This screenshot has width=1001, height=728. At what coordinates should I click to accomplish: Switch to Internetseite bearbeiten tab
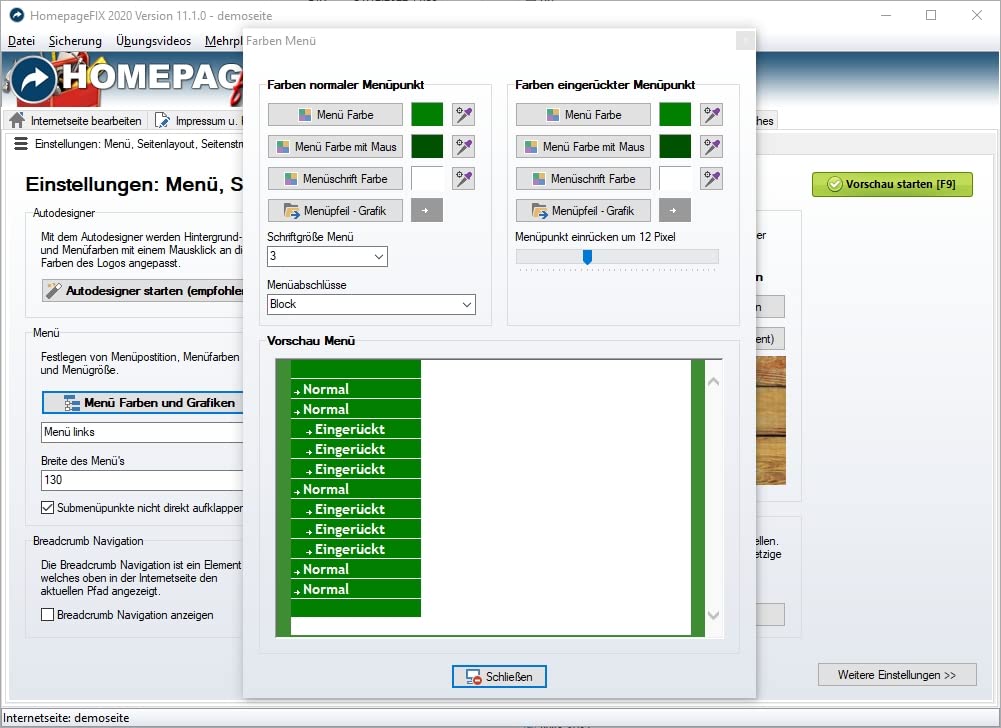[x=76, y=121]
